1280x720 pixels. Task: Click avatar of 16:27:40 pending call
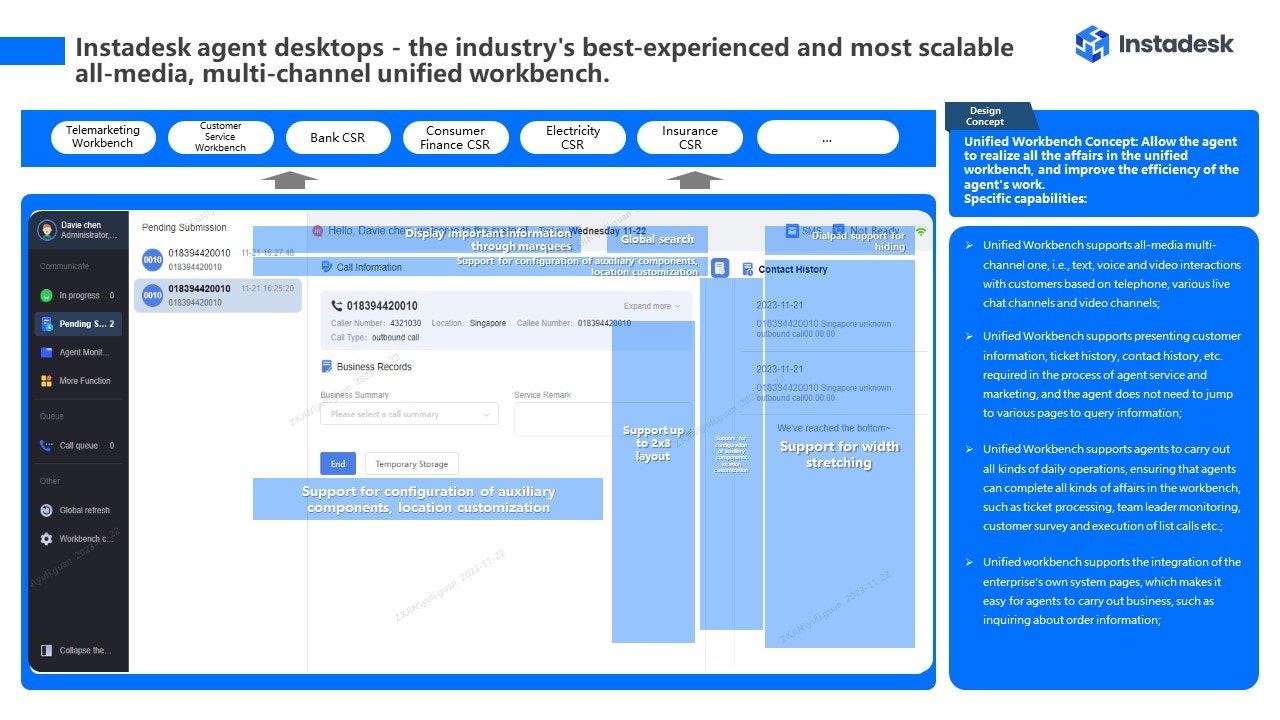(152, 260)
